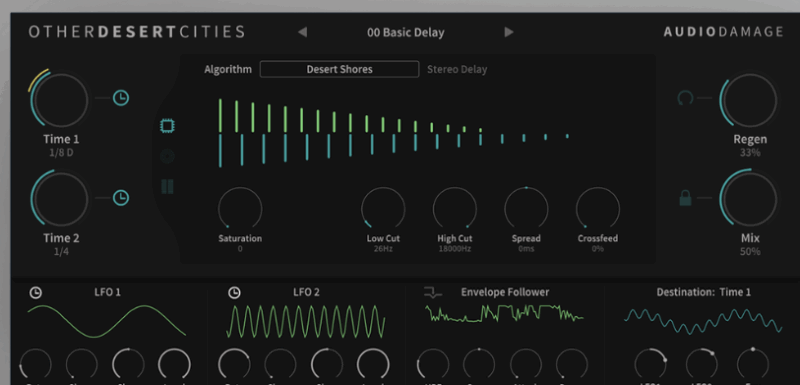Image resolution: width=800 pixels, height=385 pixels.
Task: Click the rightmost knob under LFO 2
Action: pos(373,365)
